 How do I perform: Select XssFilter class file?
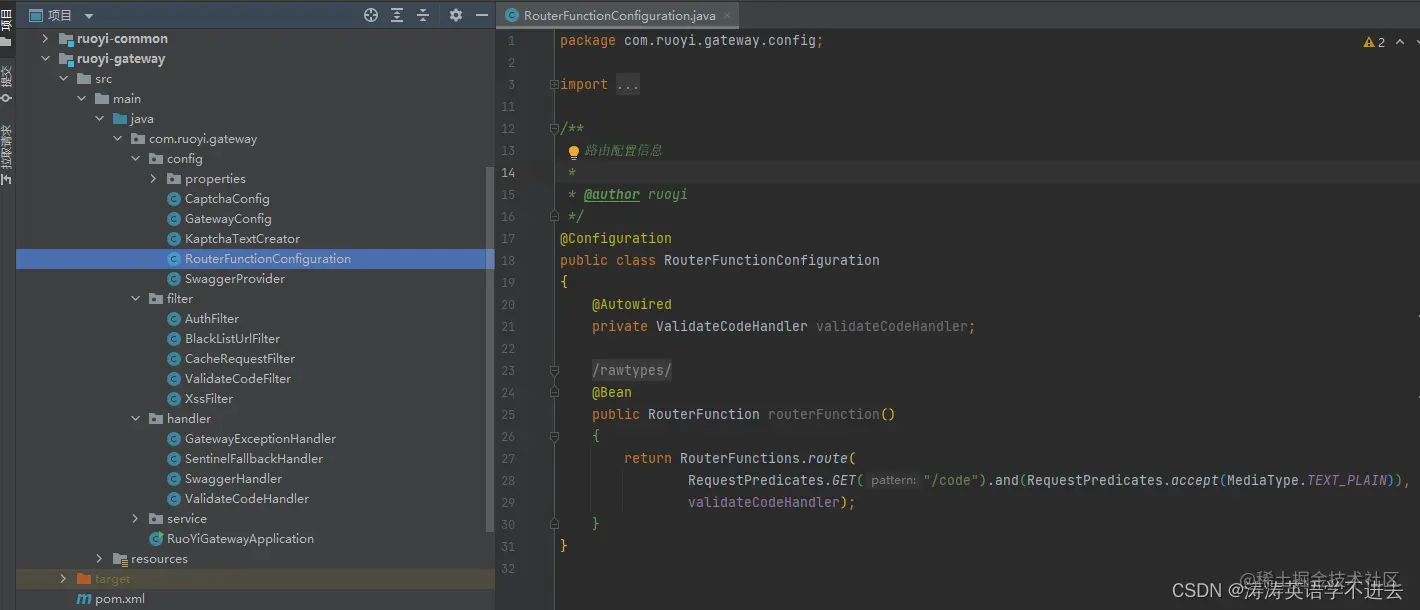(x=209, y=399)
